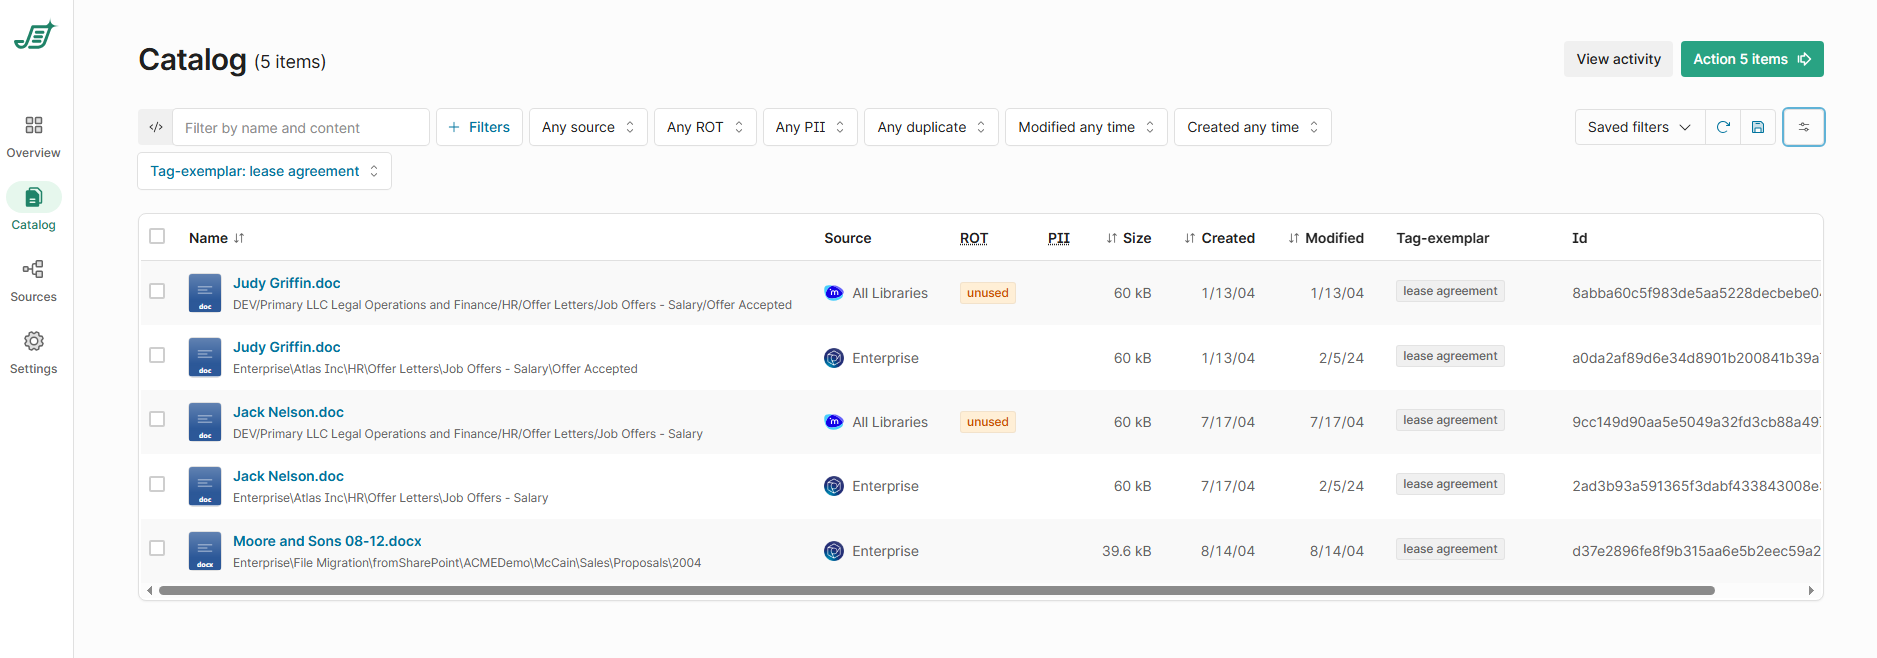Click Enterprise source icon for Moore and Sons
1877x658 pixels.
(834, 551)
